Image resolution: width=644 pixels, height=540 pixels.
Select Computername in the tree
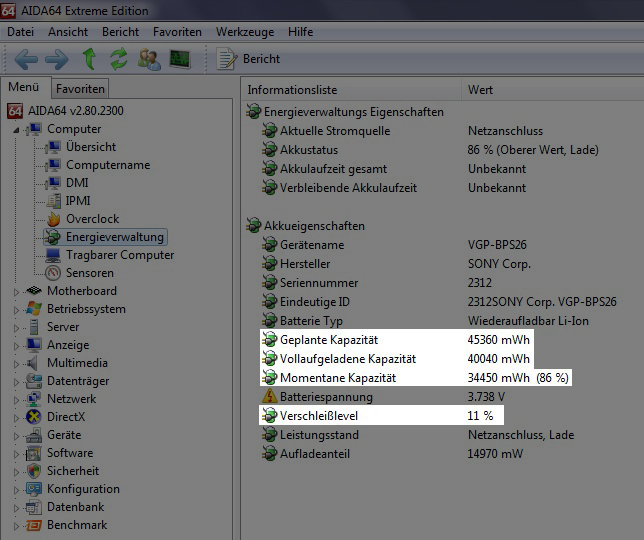[108, 165]
